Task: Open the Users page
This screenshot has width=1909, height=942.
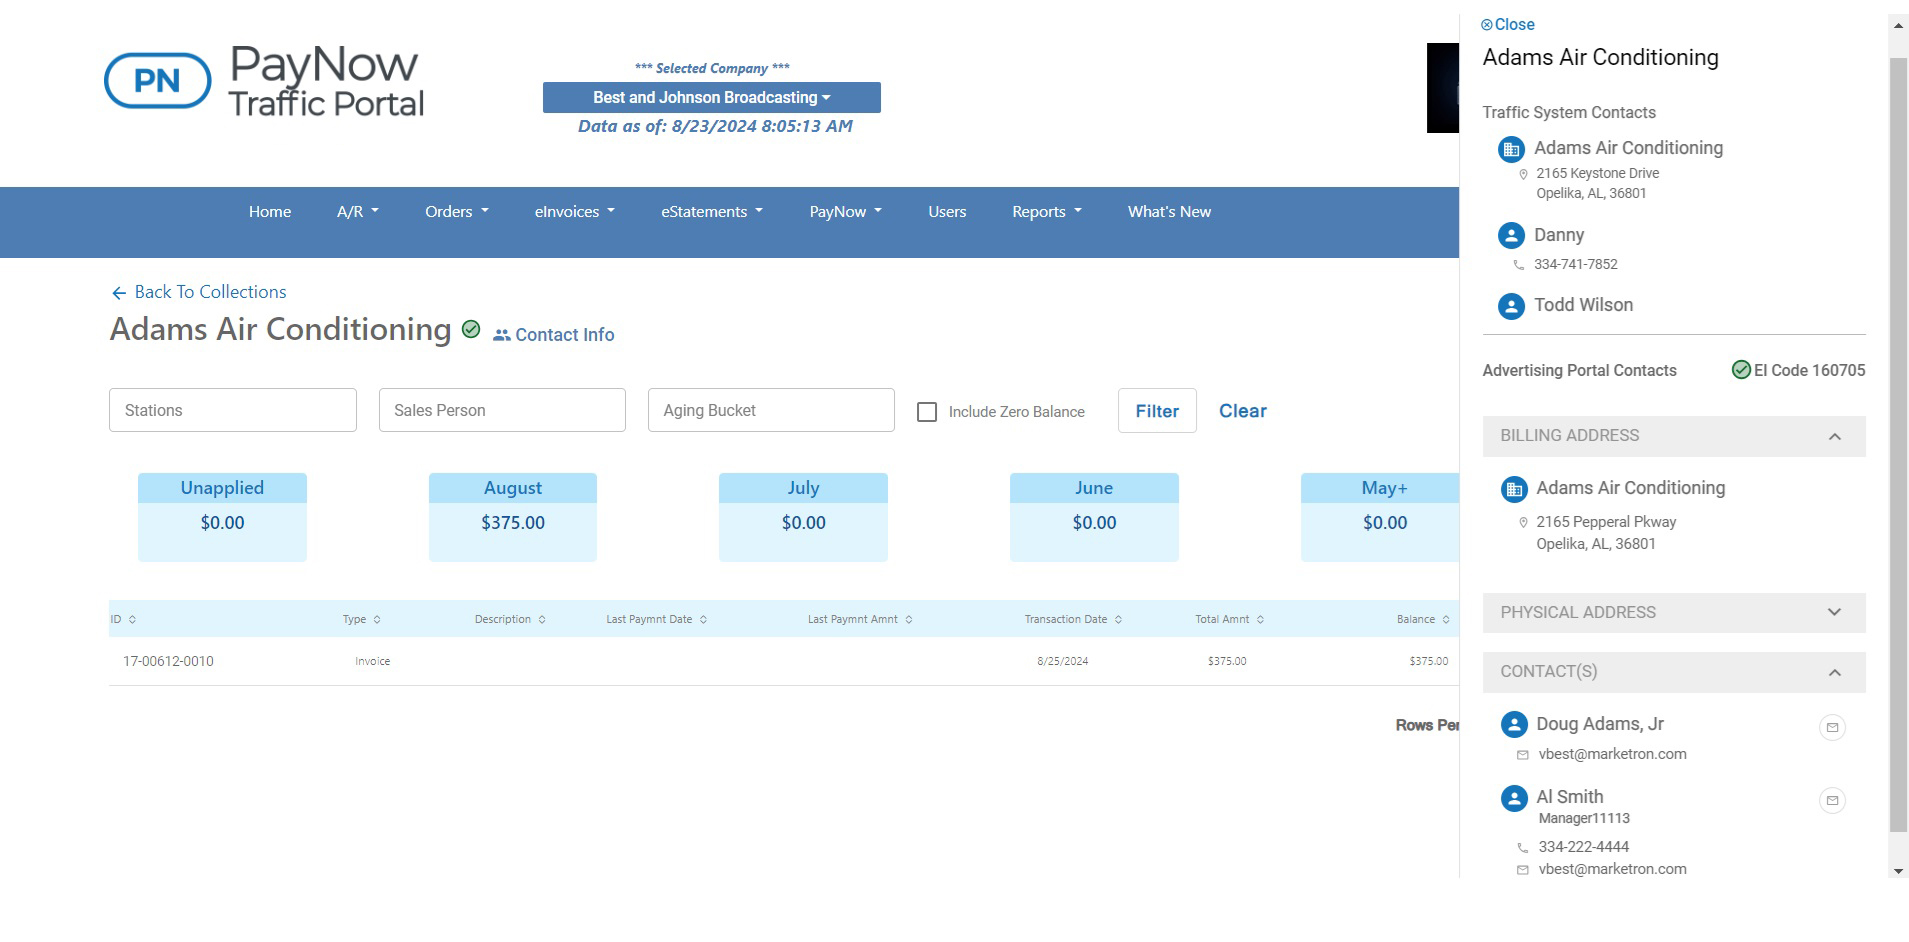Action: pos(947,212)
